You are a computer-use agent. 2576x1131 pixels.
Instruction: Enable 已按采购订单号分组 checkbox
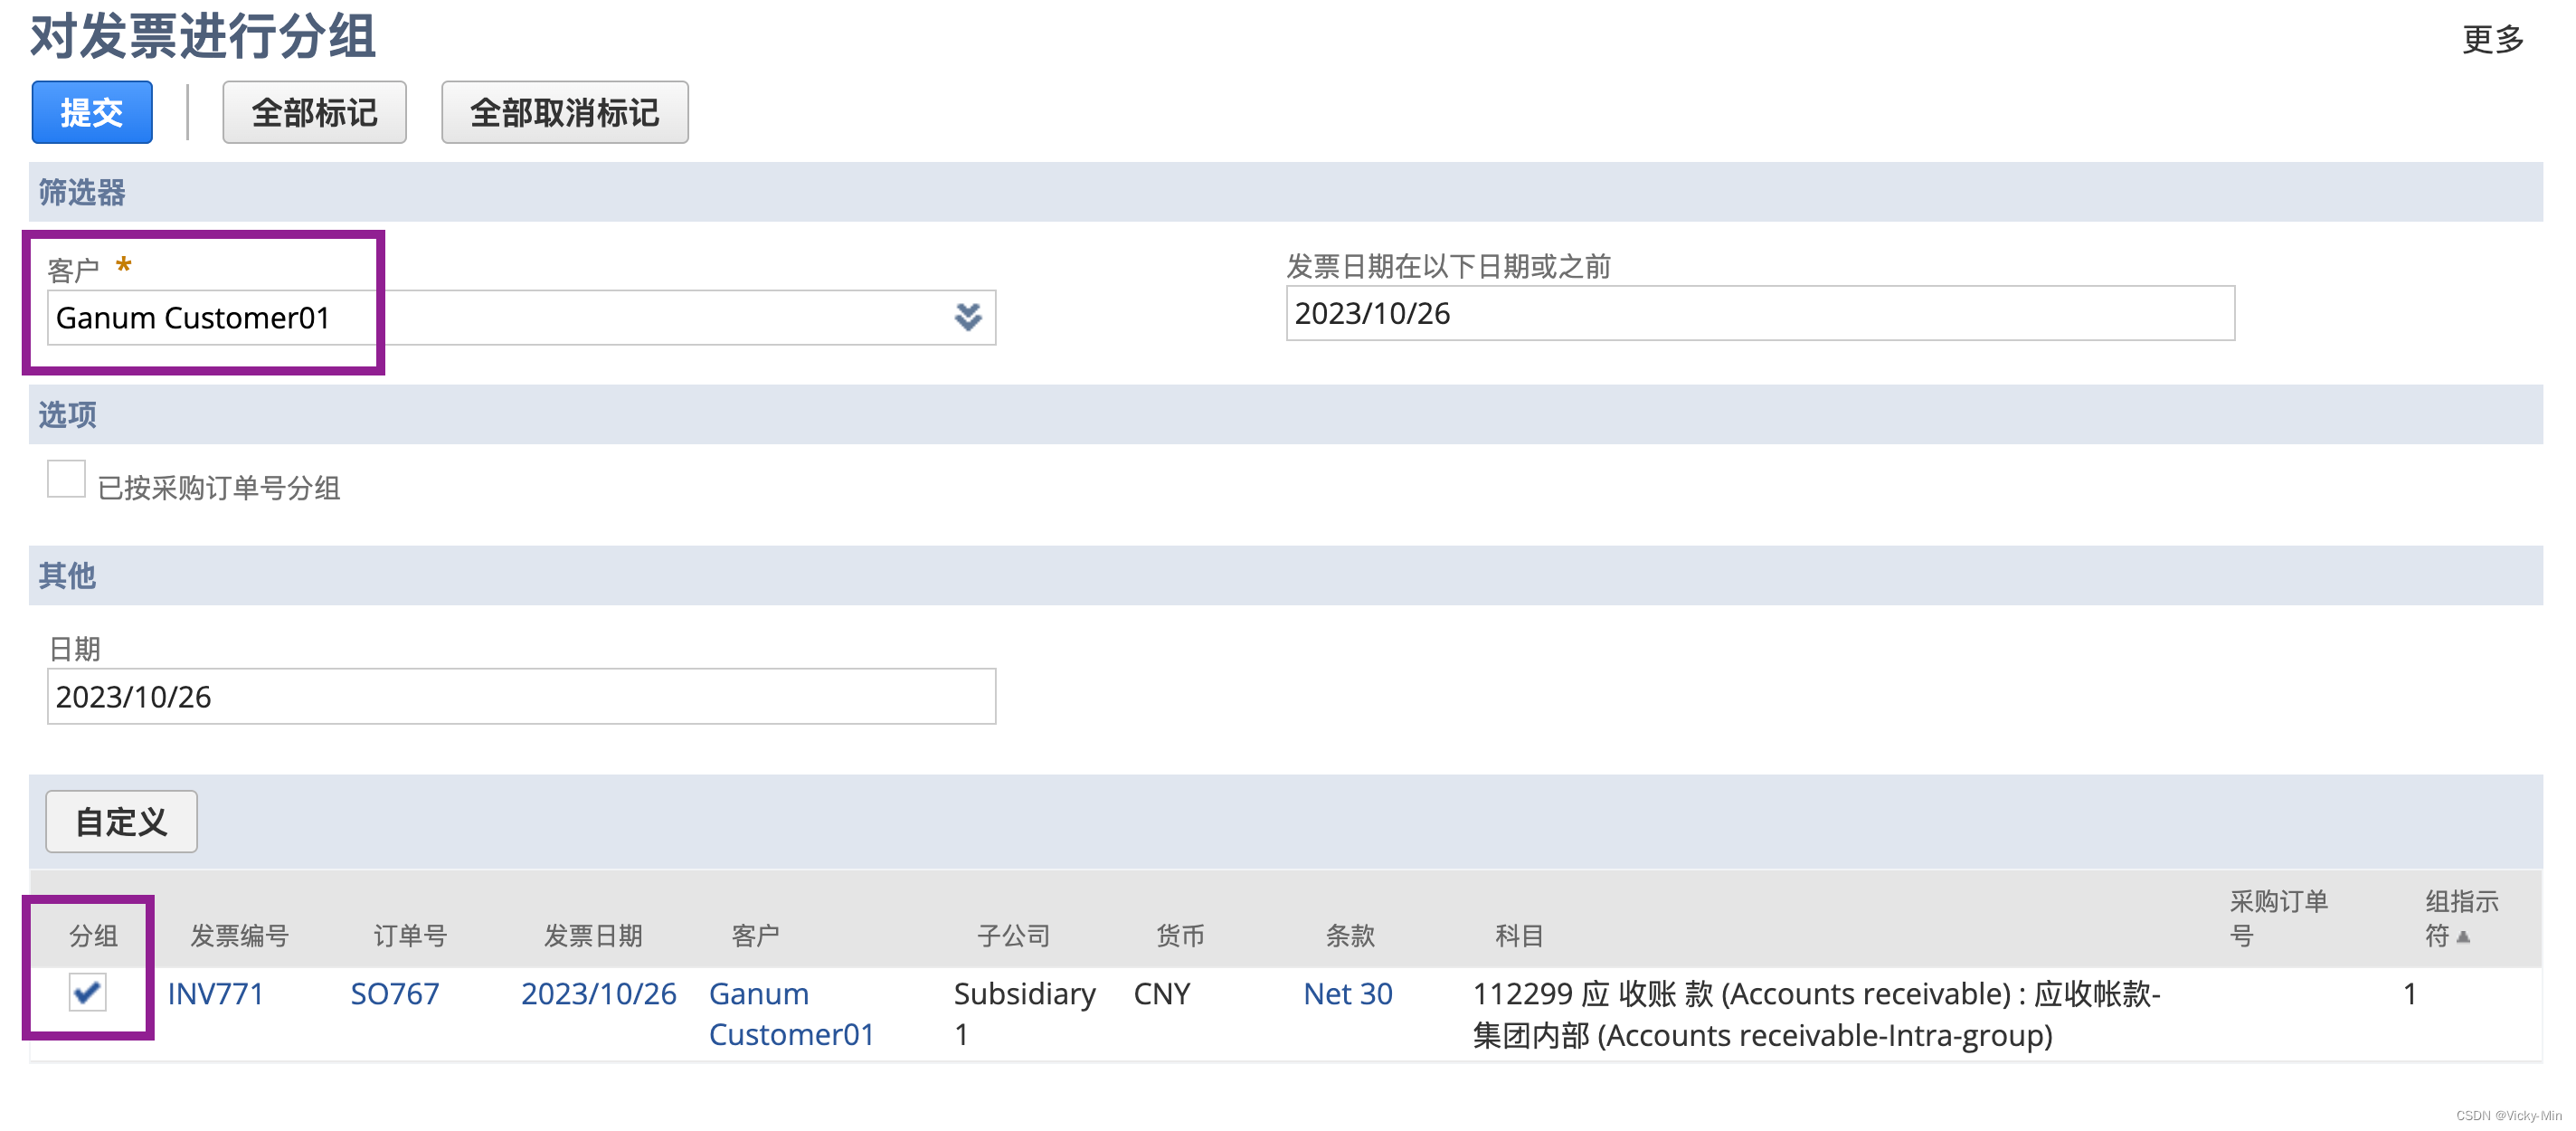pyautogui.click(x=66, y=480)
